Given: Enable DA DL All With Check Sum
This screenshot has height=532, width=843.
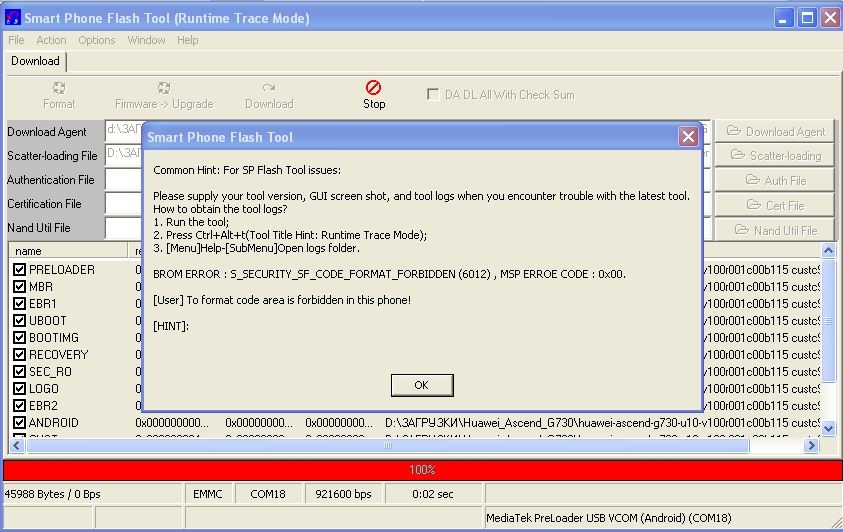Looking at the screenshot, I should coord(433,94).
